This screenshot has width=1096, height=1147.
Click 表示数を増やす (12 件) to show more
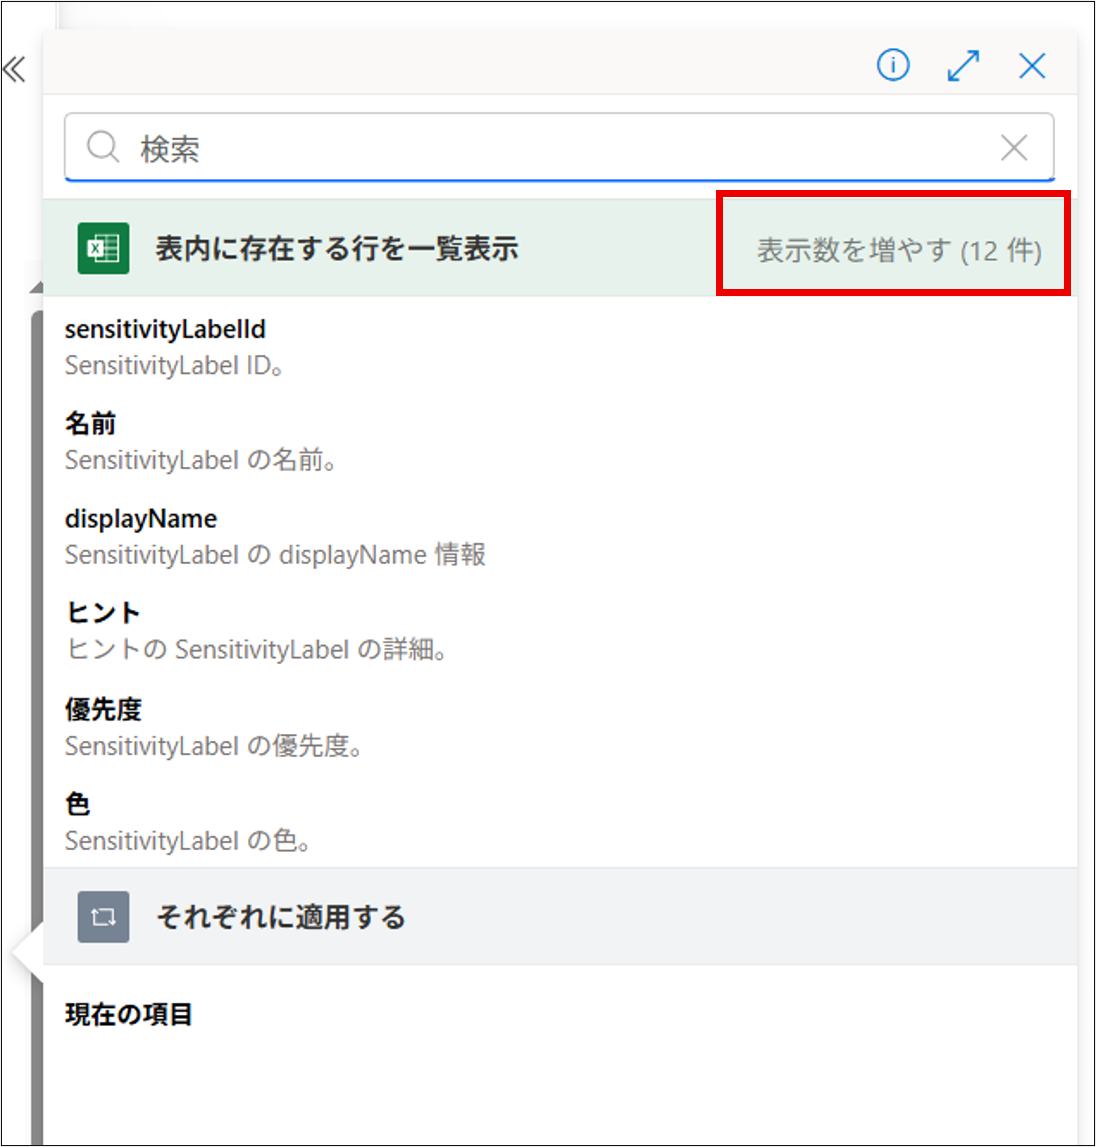click(x=898, y=249)
